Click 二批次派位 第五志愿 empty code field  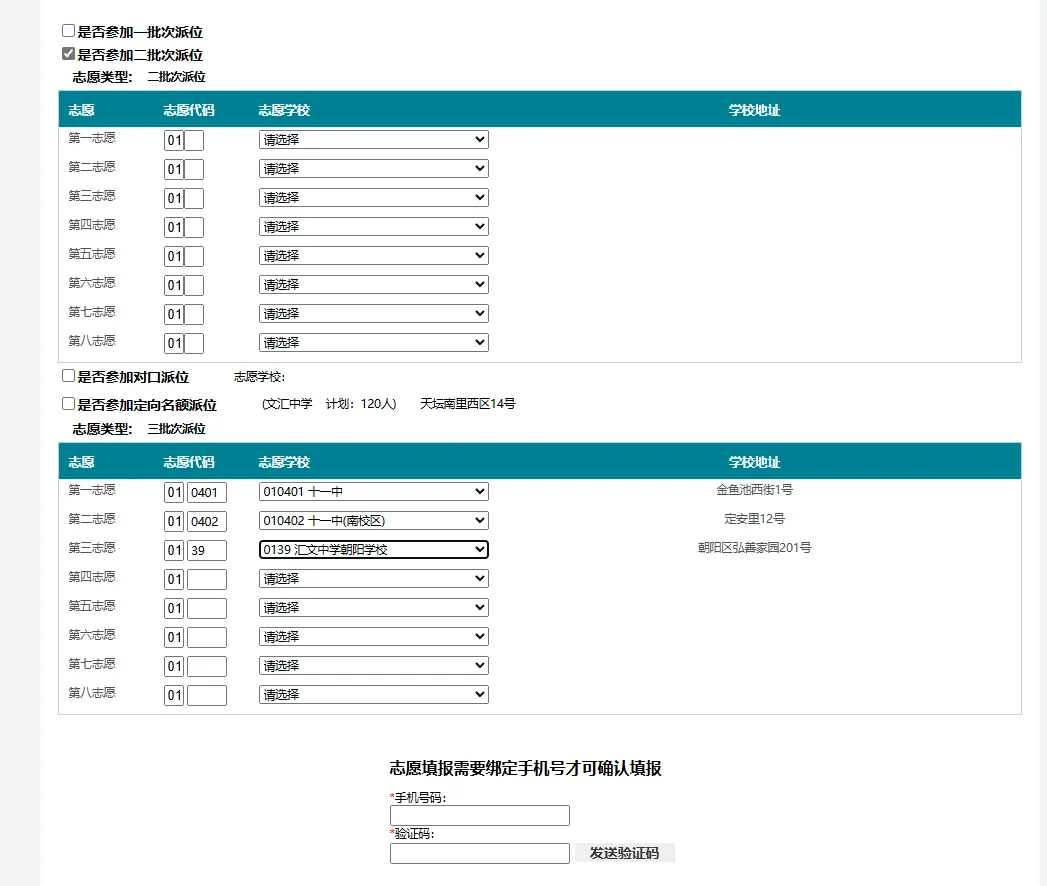(194, 256)
